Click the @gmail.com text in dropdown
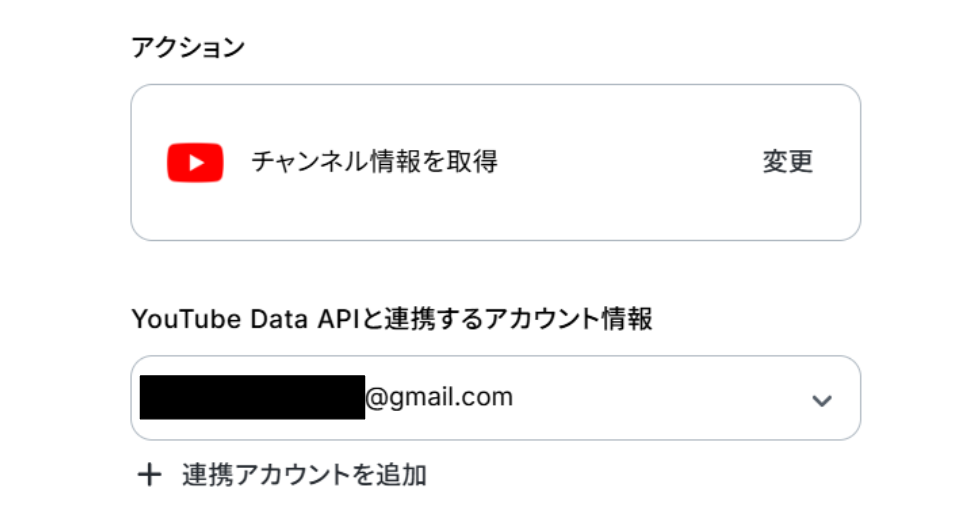975x523 pixels. (x=439, y=397)
